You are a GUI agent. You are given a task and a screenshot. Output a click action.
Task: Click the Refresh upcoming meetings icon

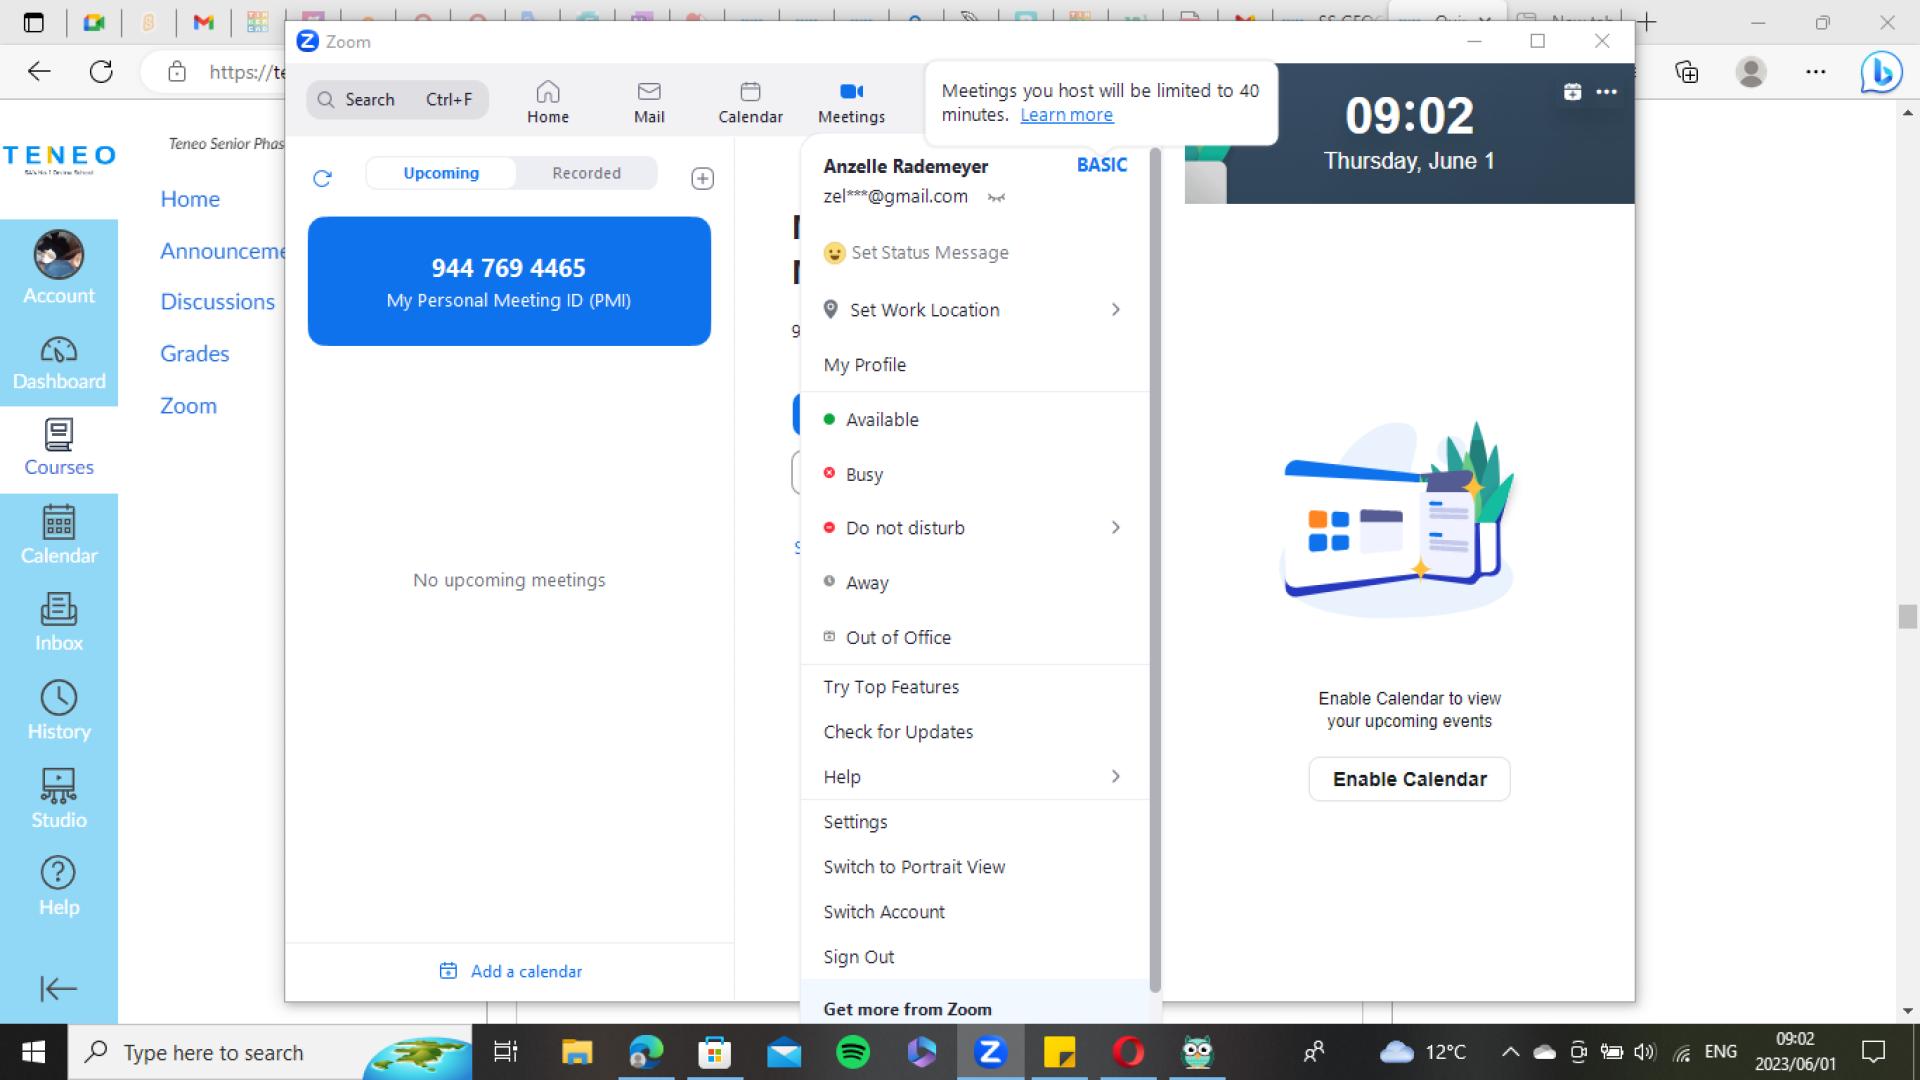click(322, 177)
